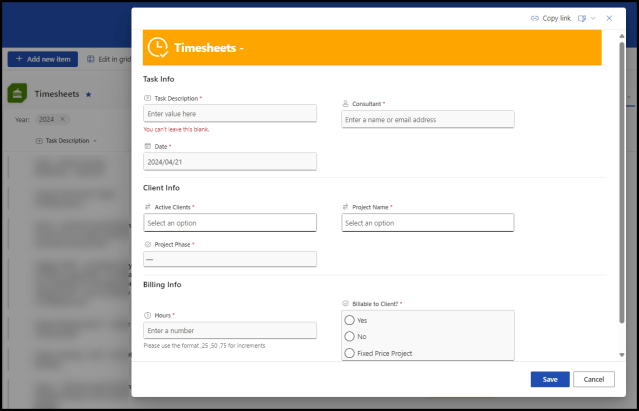This screenshot has height=411, width=639.
Task: Choose the Fixed Price Project option
Action: click(350, 353)
